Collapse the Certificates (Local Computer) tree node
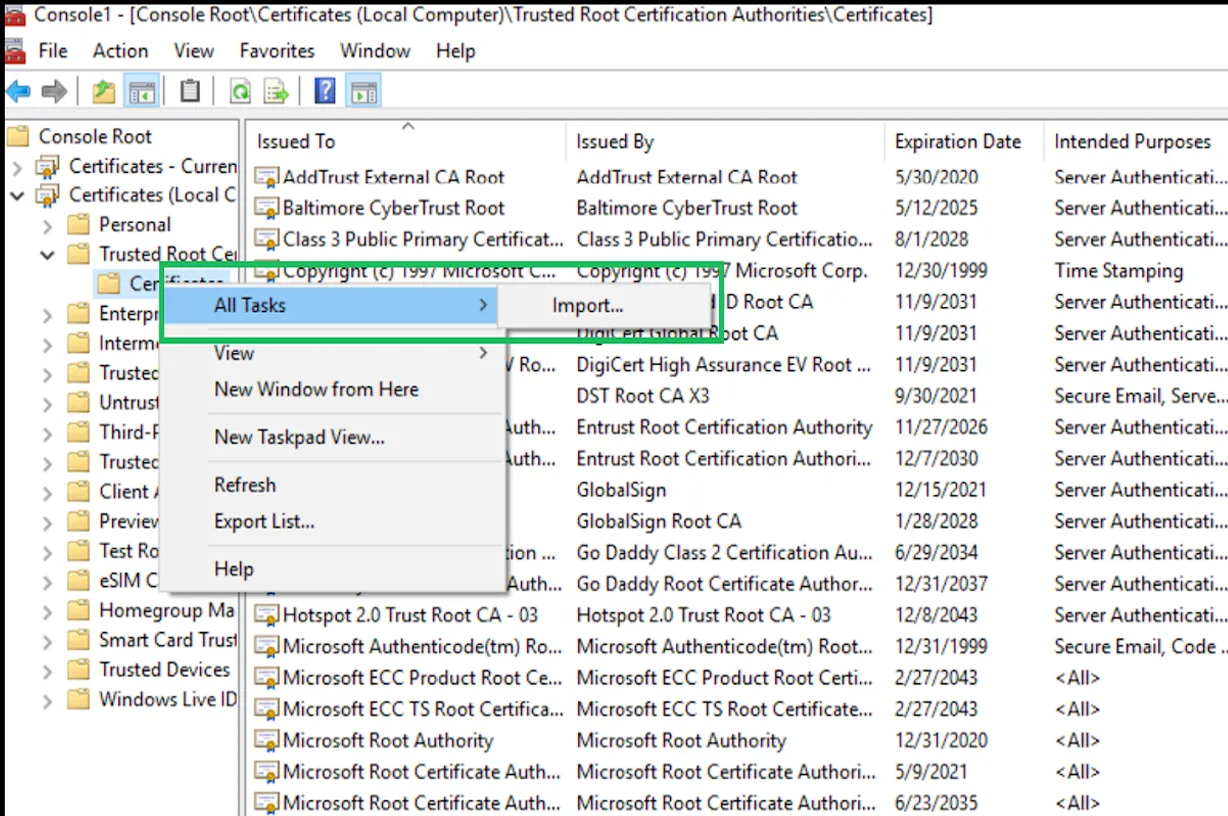The width and height of the screenshot is (1228, 816). [17, 195]
